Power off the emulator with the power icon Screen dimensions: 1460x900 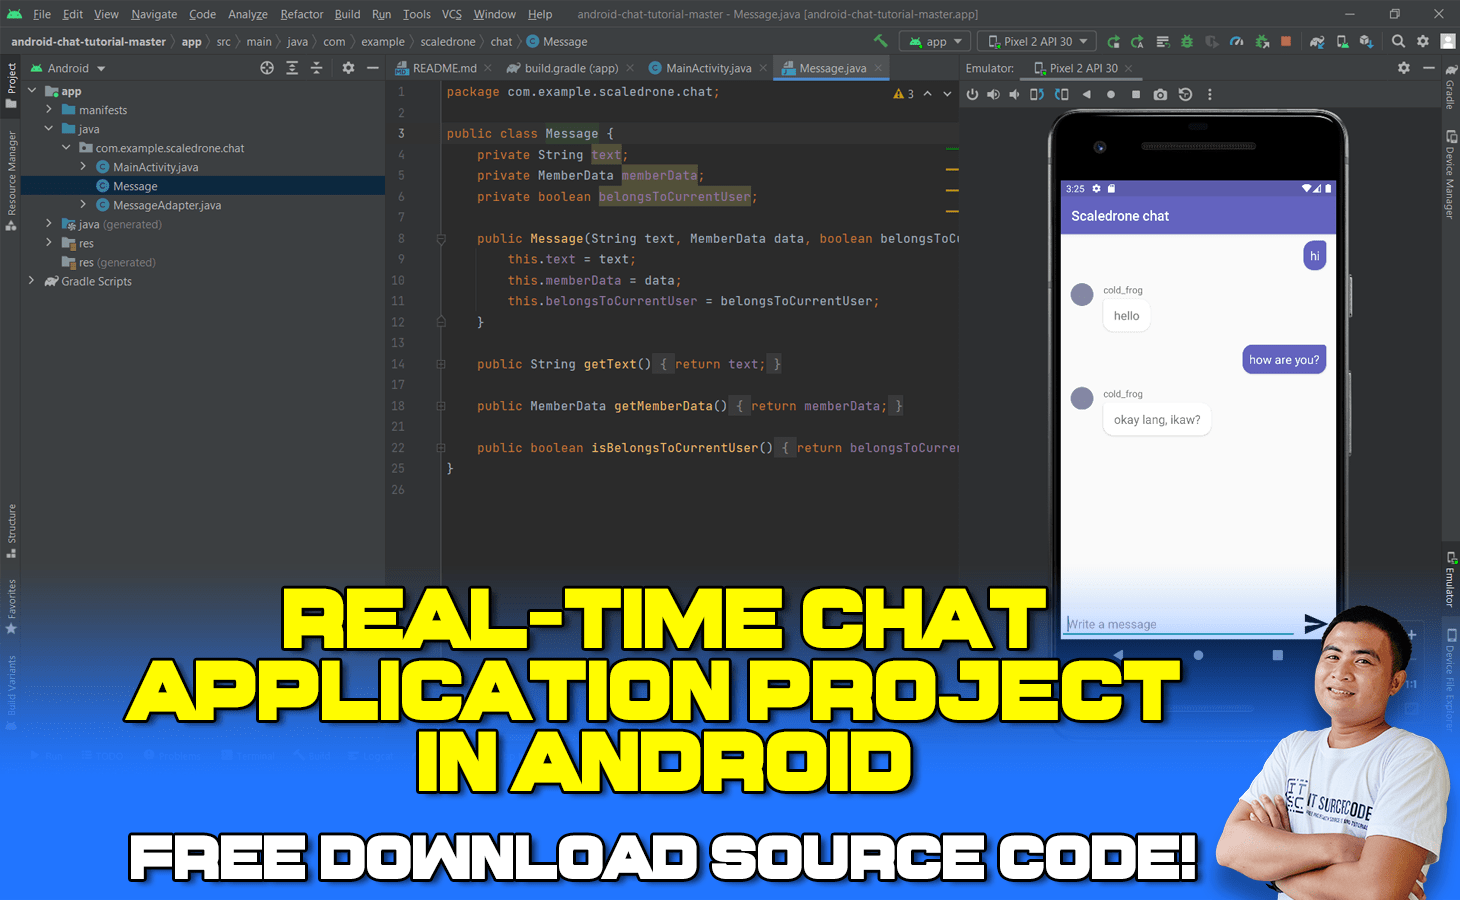(973, 93)
